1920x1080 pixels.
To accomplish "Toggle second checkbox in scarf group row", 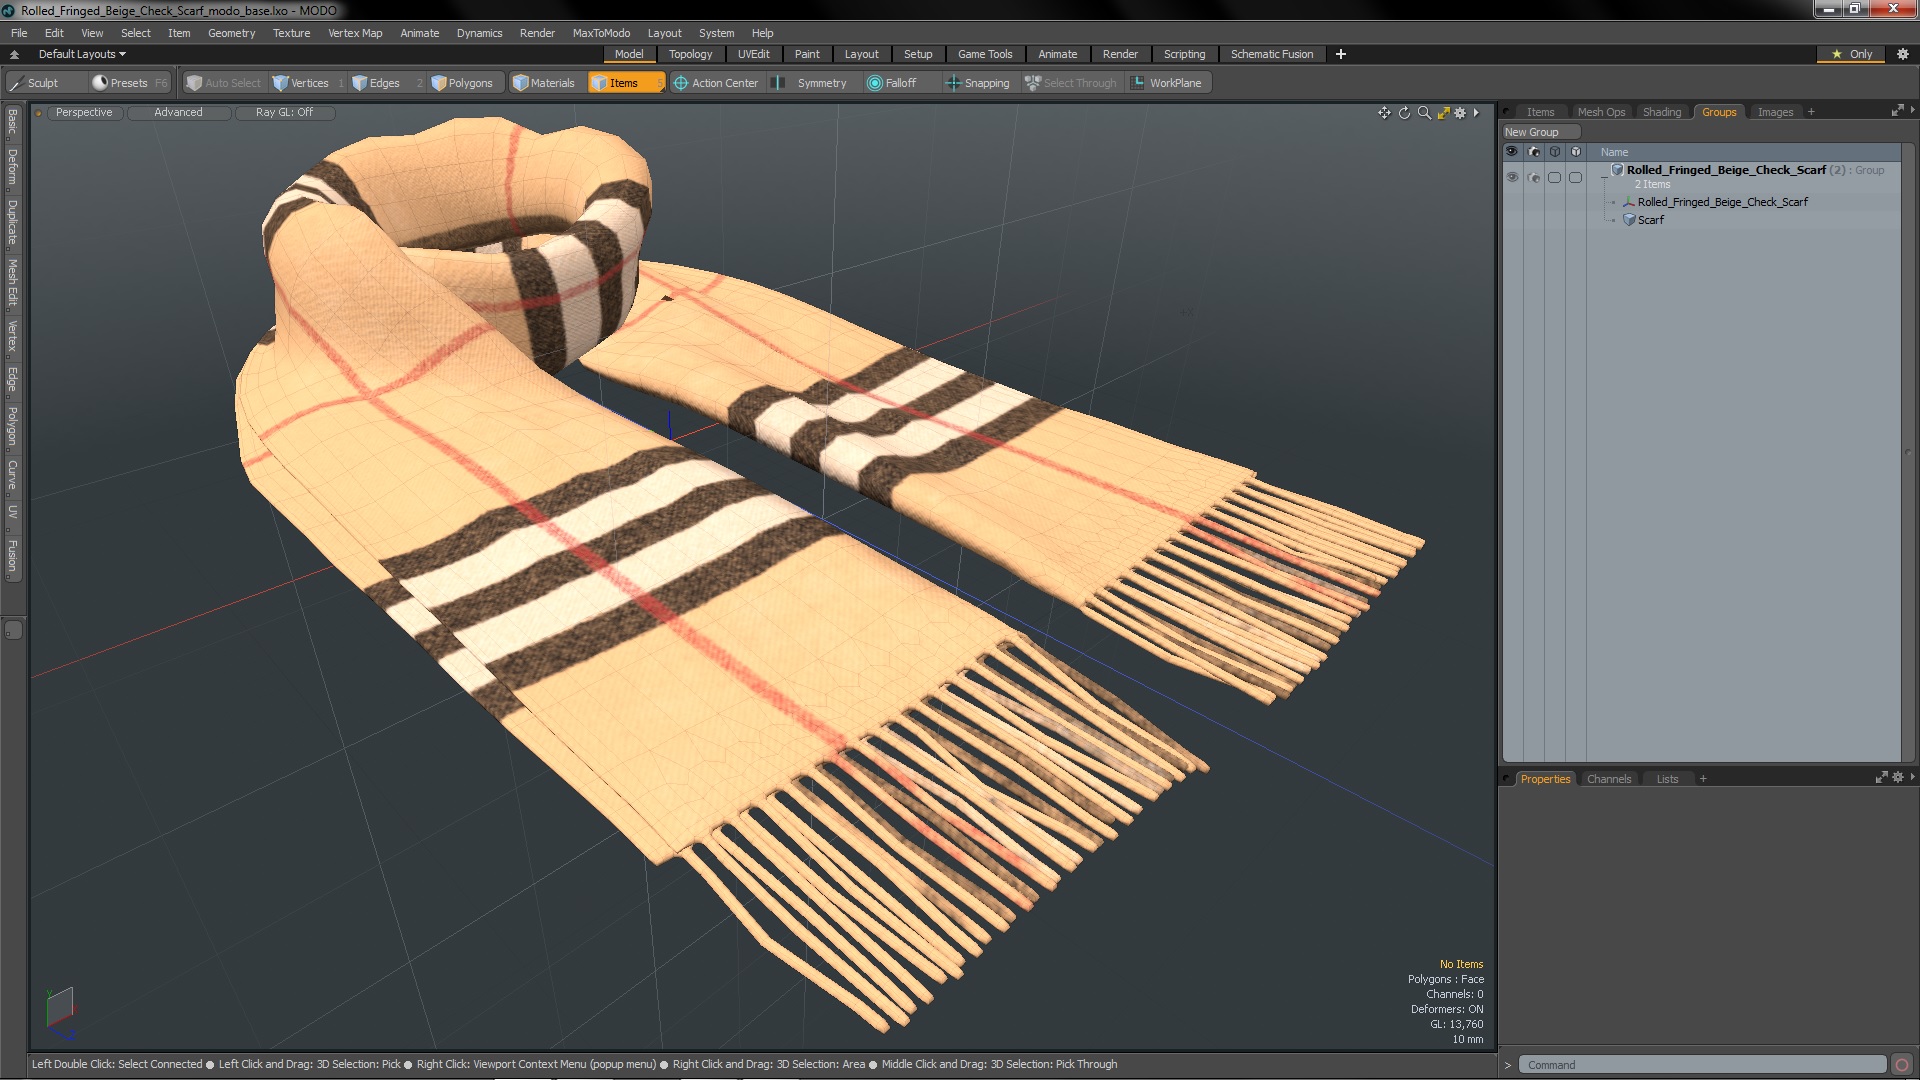I will [1575, 177].
